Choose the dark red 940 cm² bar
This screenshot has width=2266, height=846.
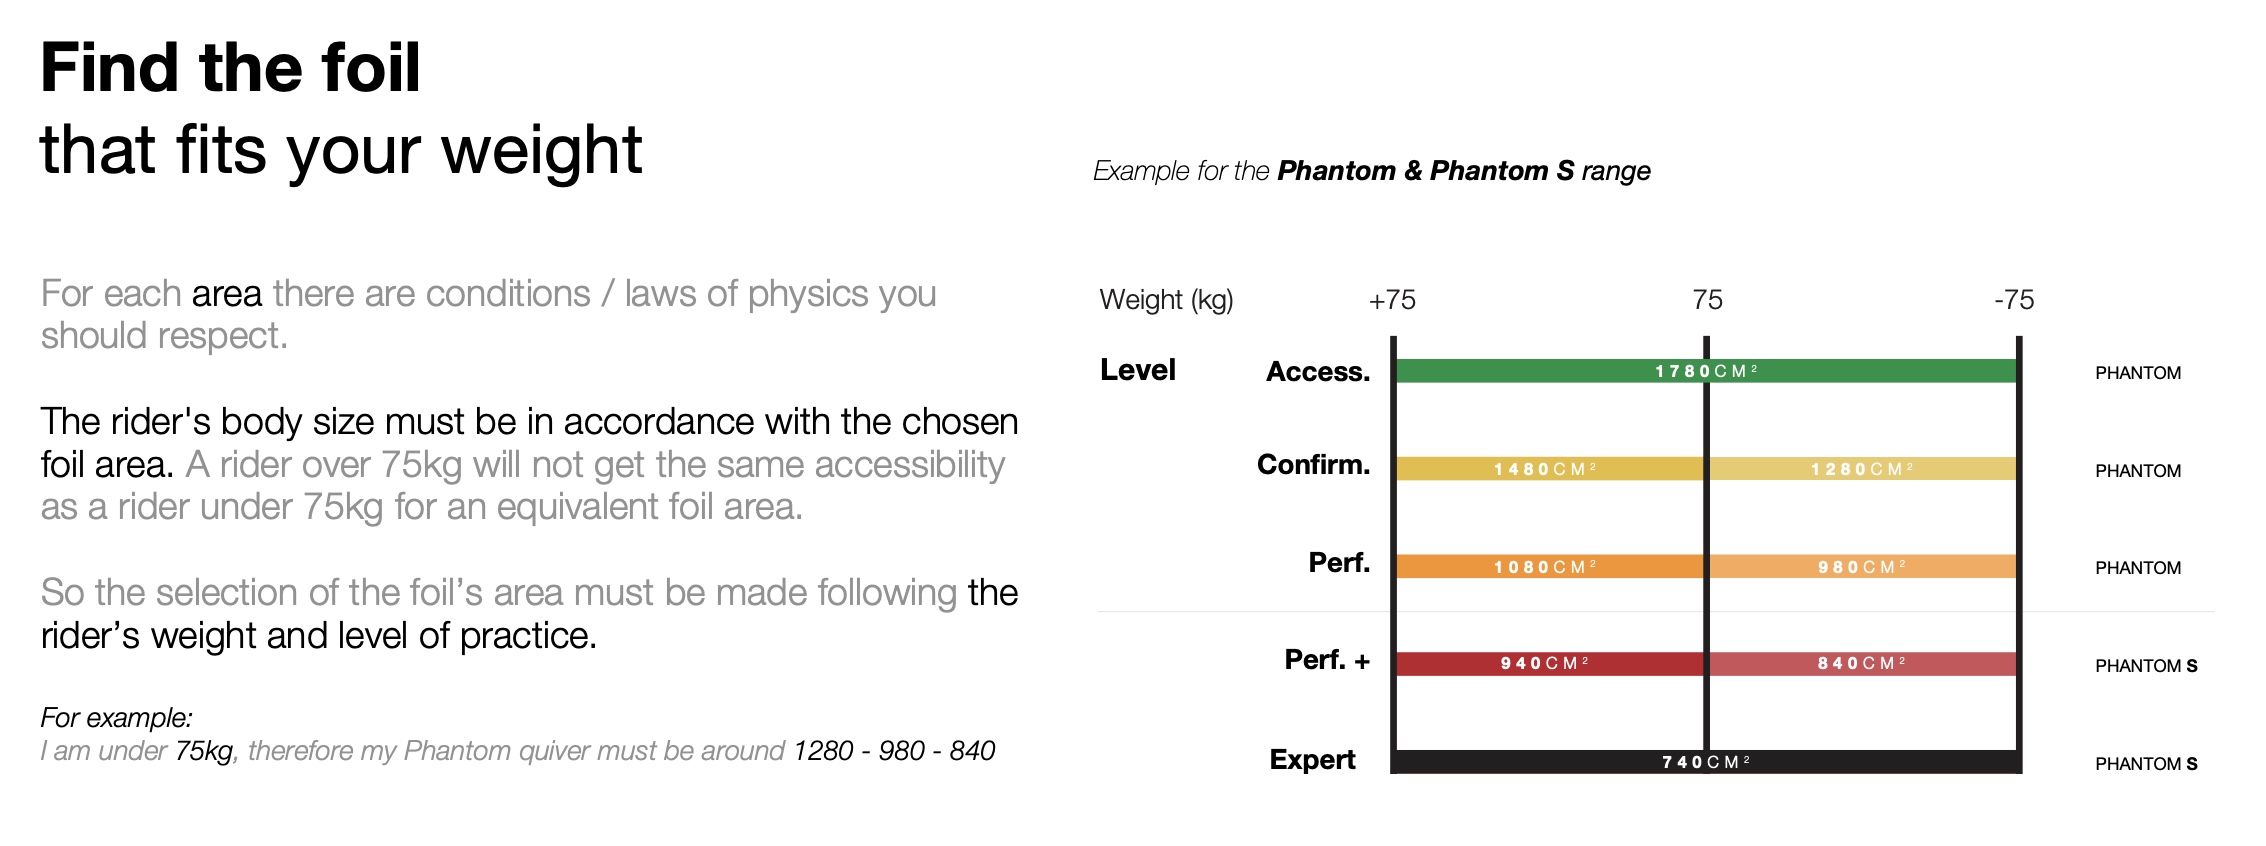1548,664
